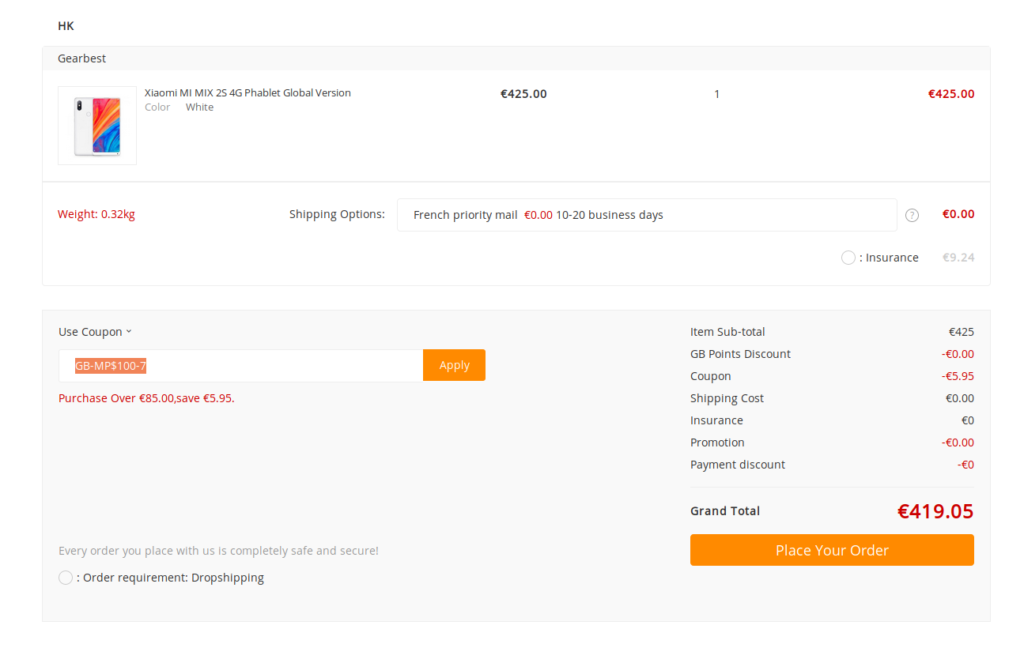Click the quantity value 1
Screen dimensions: 1024x659
point(716,94)
